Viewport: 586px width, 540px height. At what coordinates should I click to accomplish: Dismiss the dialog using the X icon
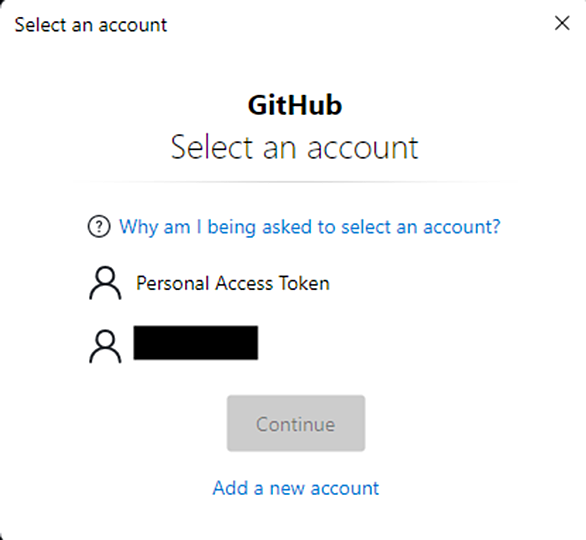tap(562, 23)
